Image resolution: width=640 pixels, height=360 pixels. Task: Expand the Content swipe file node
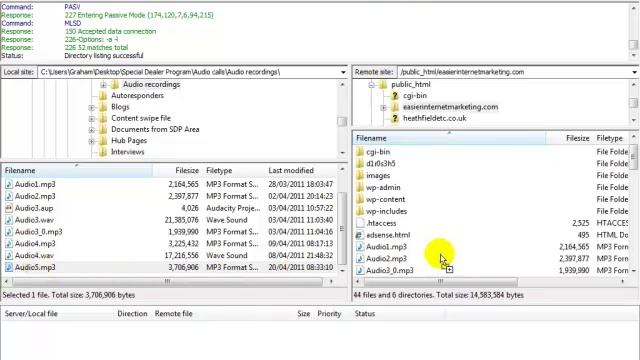tap(91, 119)
